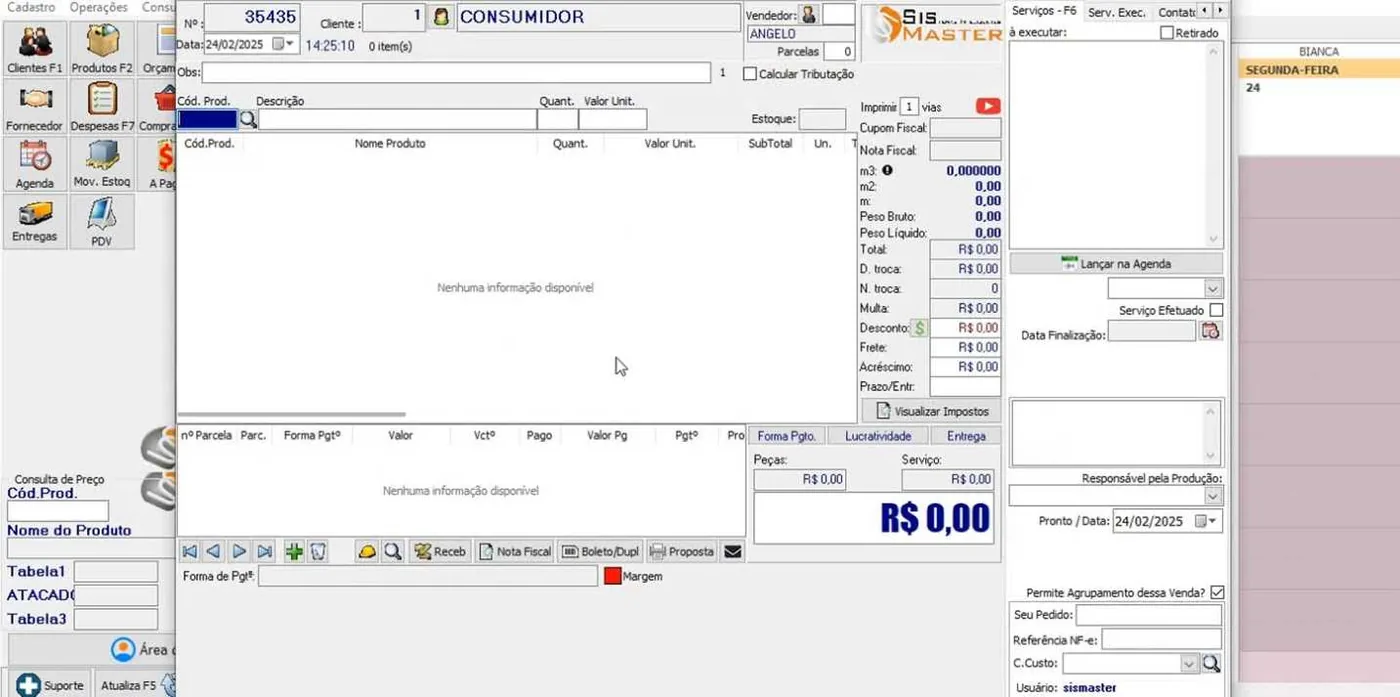Open Mov. Estoq in main window
Screen dimensions: 1400x697
click(102, 164)
